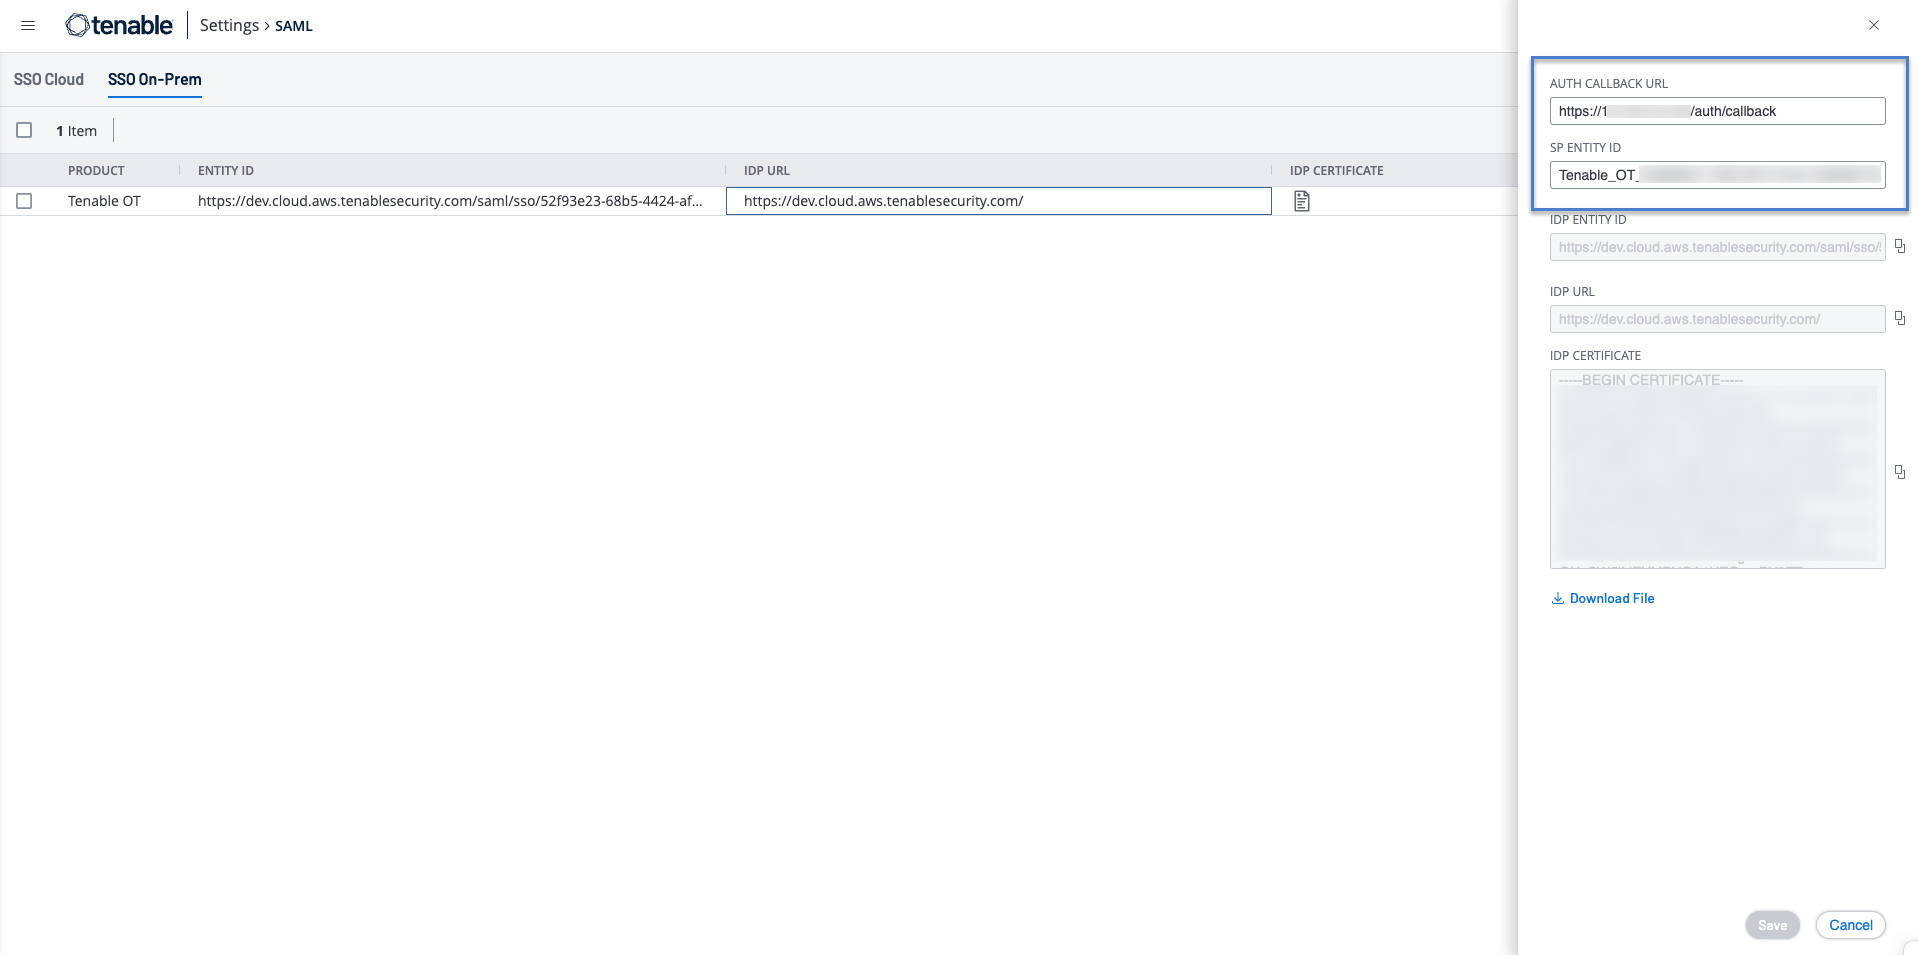Open the IDP certificate document icon

(1301, 201)
